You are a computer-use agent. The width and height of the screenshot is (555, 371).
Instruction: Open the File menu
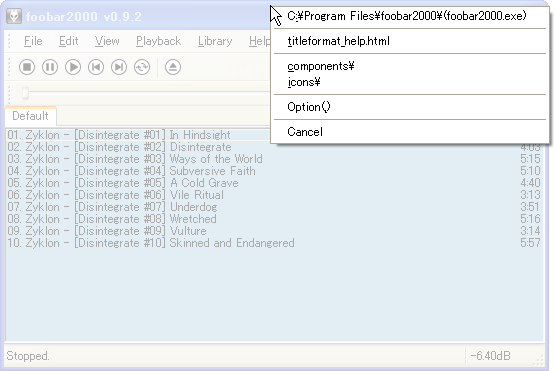33,41
